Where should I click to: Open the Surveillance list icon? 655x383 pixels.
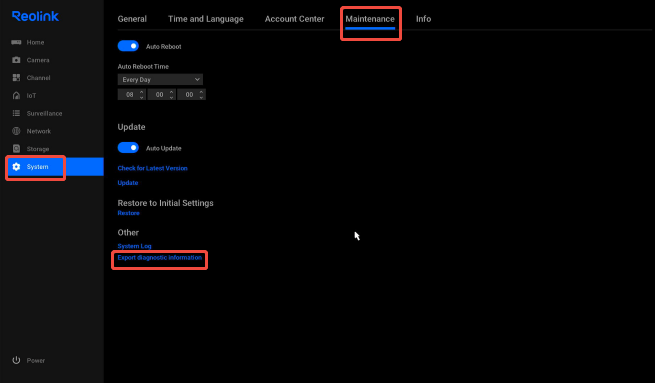click(x=16, y=113)
